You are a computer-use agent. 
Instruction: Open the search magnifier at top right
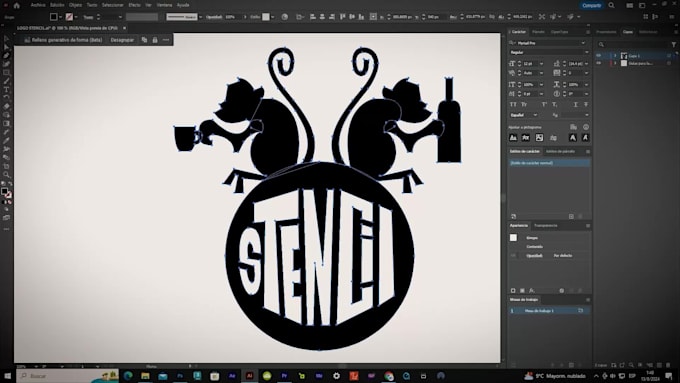point(611,5)
